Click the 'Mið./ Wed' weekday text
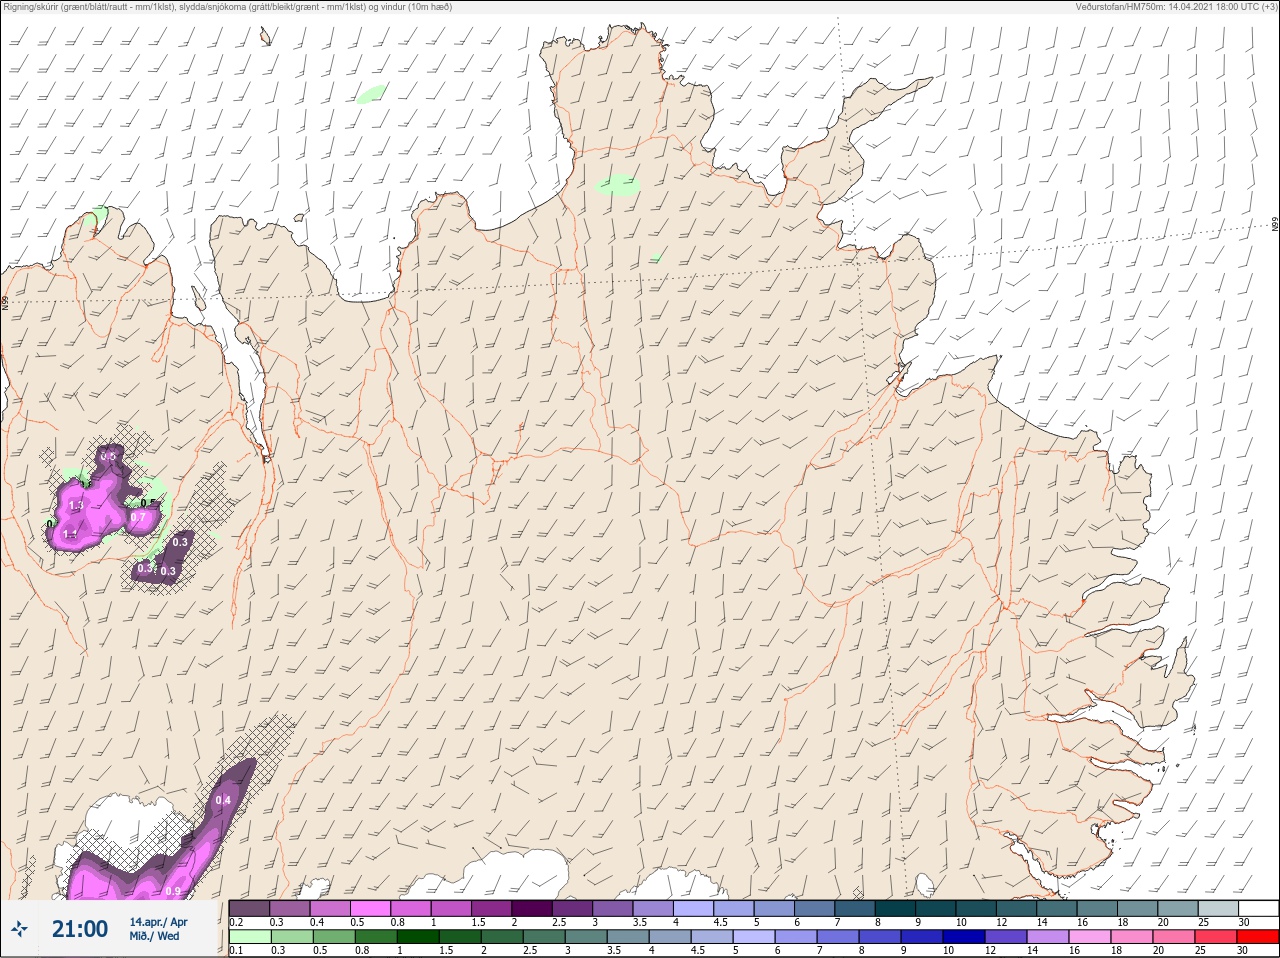 [x=155, y=936]
